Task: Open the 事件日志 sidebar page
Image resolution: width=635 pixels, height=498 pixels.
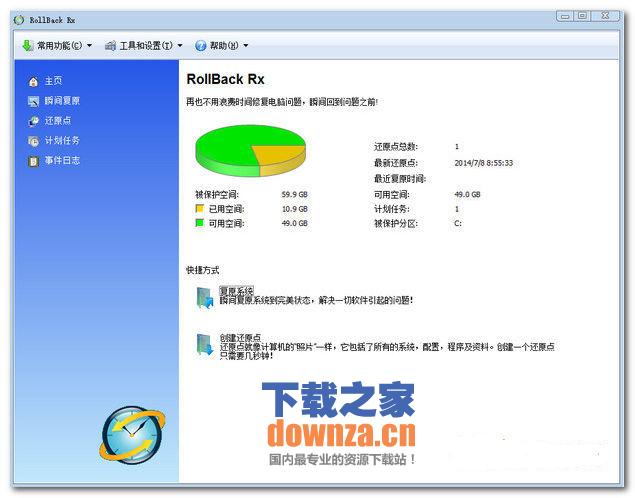Action: [62, 160]
